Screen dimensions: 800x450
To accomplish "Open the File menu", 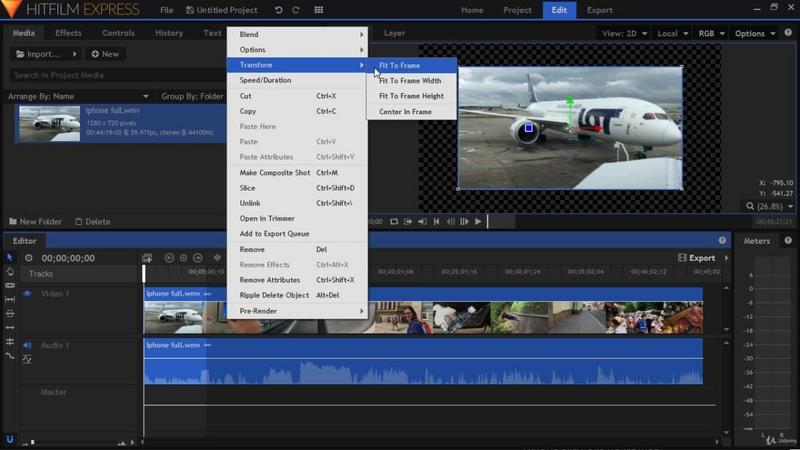I will tap(166, 10).
